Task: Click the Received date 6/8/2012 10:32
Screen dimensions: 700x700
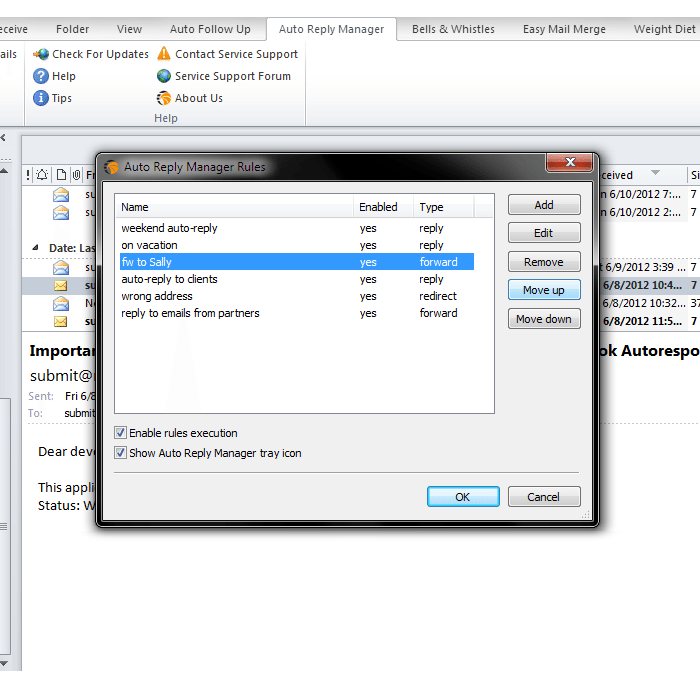Action: click(x=643, y=303)
